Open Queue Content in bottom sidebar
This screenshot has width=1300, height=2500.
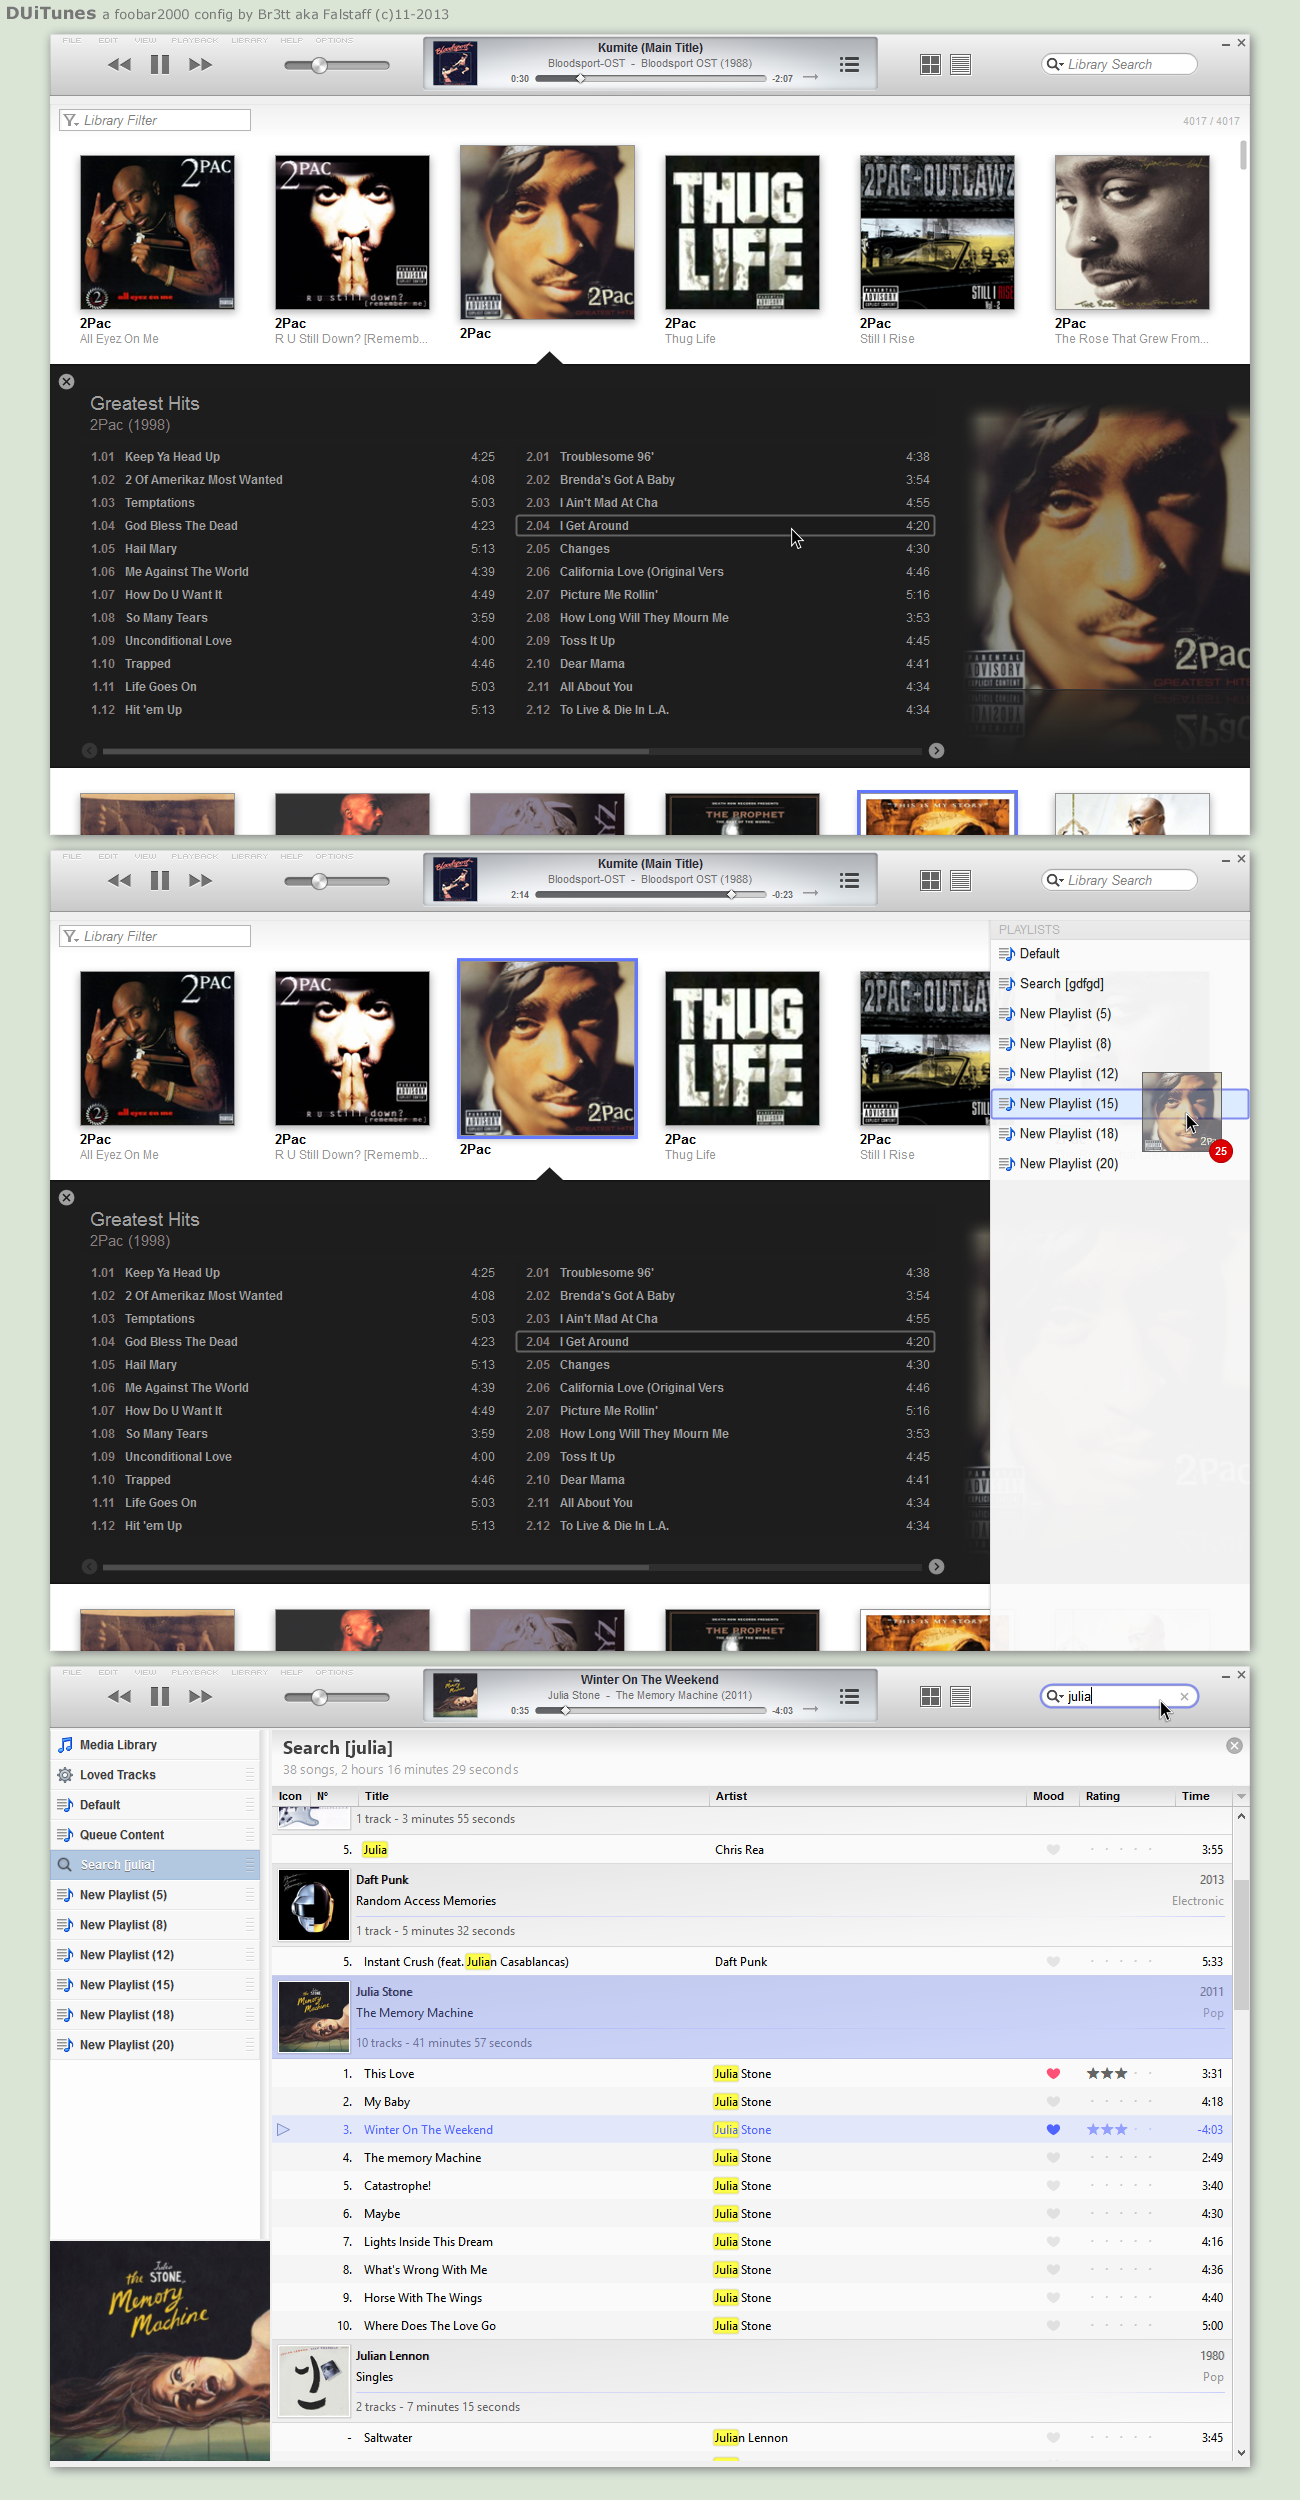(155, 1836)
